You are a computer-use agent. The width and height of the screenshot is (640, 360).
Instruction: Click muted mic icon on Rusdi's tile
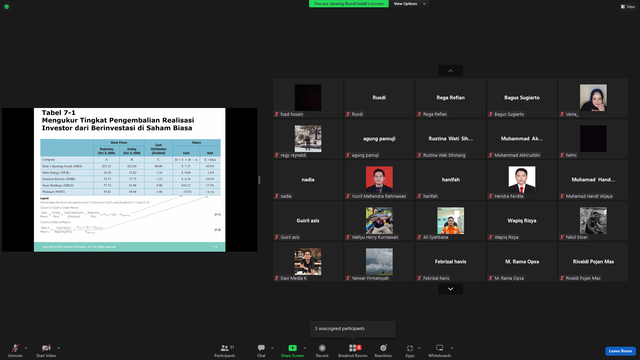348,114
